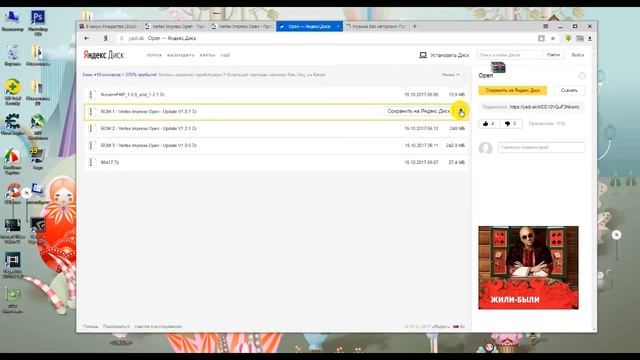Open the Почта service link
The width and height of the screenshot is (640, 360).
tap(154, 55)
